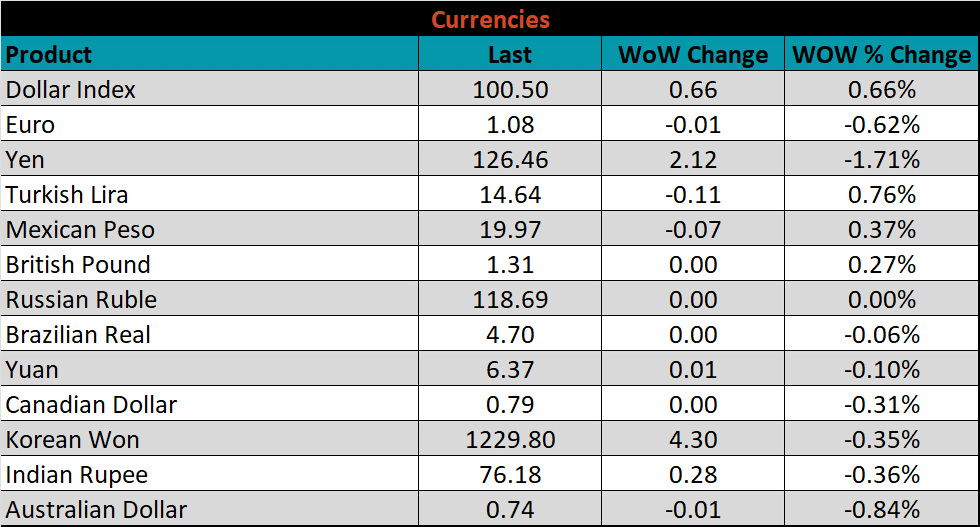Click the Last column header
This screenshot has height=527, width=980.
[510, 55]
